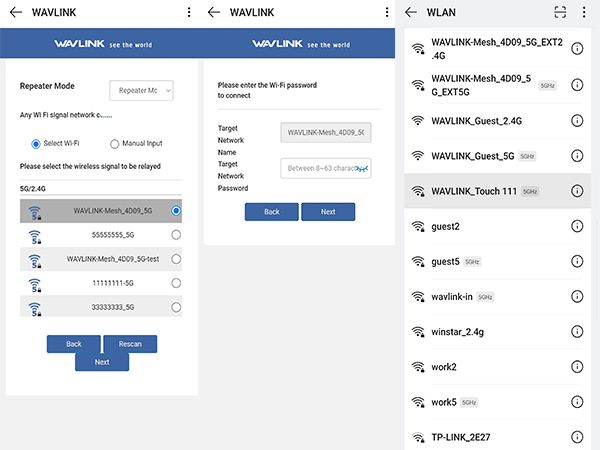Open info for winstar_2.4g network
600x450 pixels.
click(x=577, y=332)
